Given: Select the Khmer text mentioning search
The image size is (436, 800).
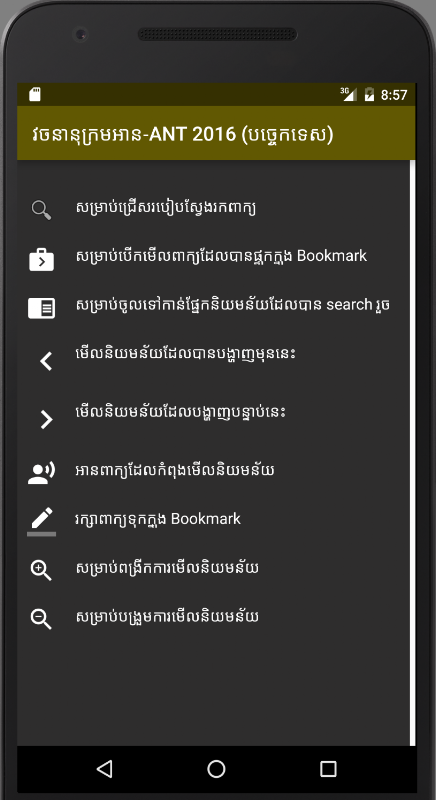Looking at the screenshot, I should pyautogui.click(x=233, y=305).
